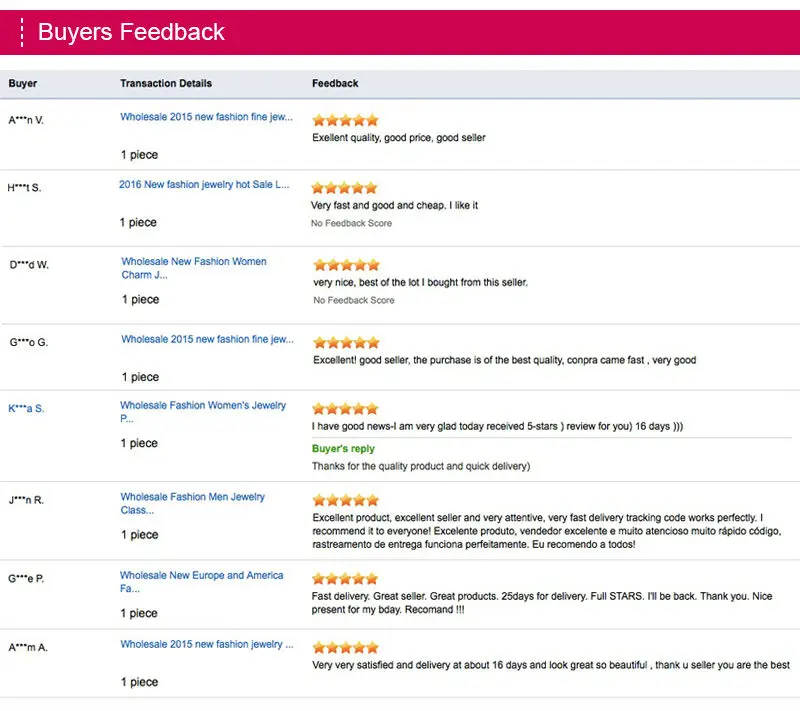The width and height of the screenshot is (800, 711).
Task: Click the buyer name K***a S.
Action: (x=26, y=408)
